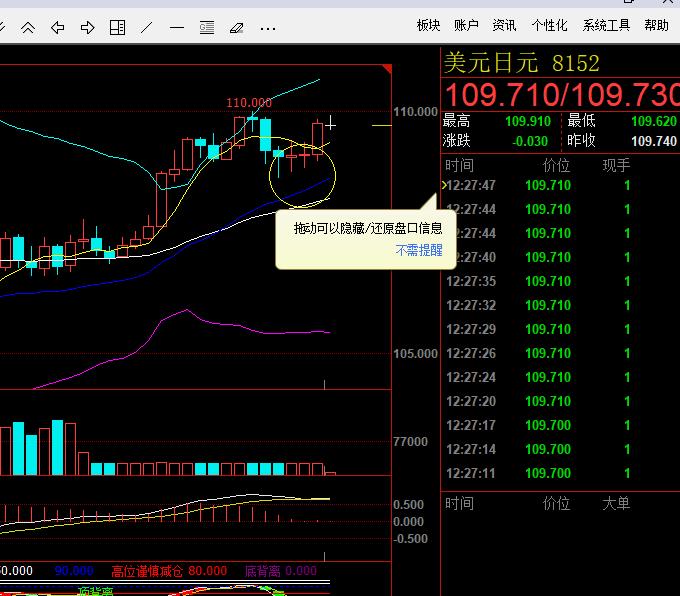Screen dimensions: 680x596
Task: Open the 账户 menu
Action: tap(466, 25)
